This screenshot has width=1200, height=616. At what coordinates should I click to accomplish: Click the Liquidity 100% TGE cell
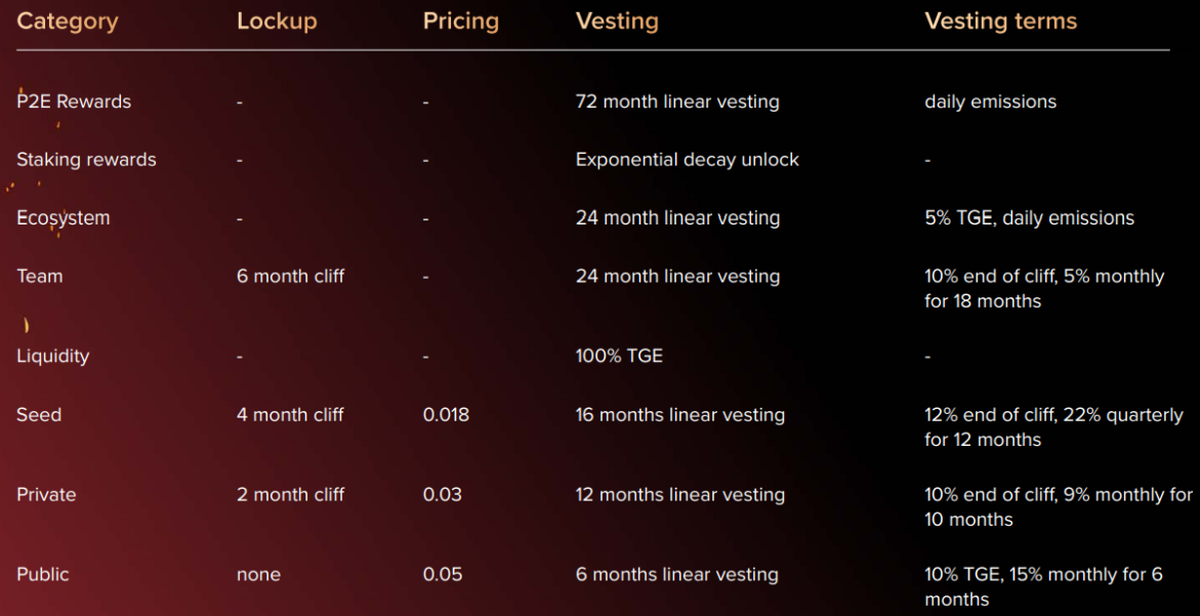coord(619,356)
